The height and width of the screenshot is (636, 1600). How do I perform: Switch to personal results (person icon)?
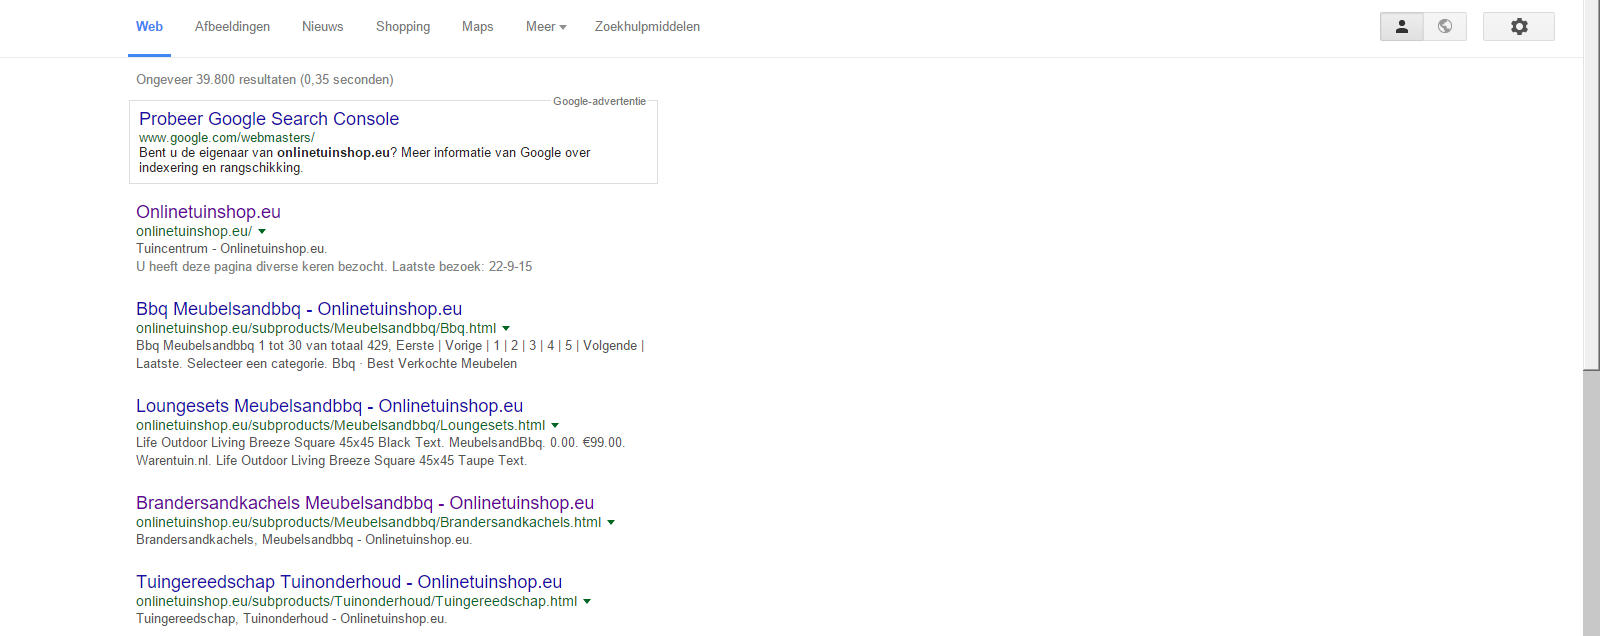[x=1402, y=27]
